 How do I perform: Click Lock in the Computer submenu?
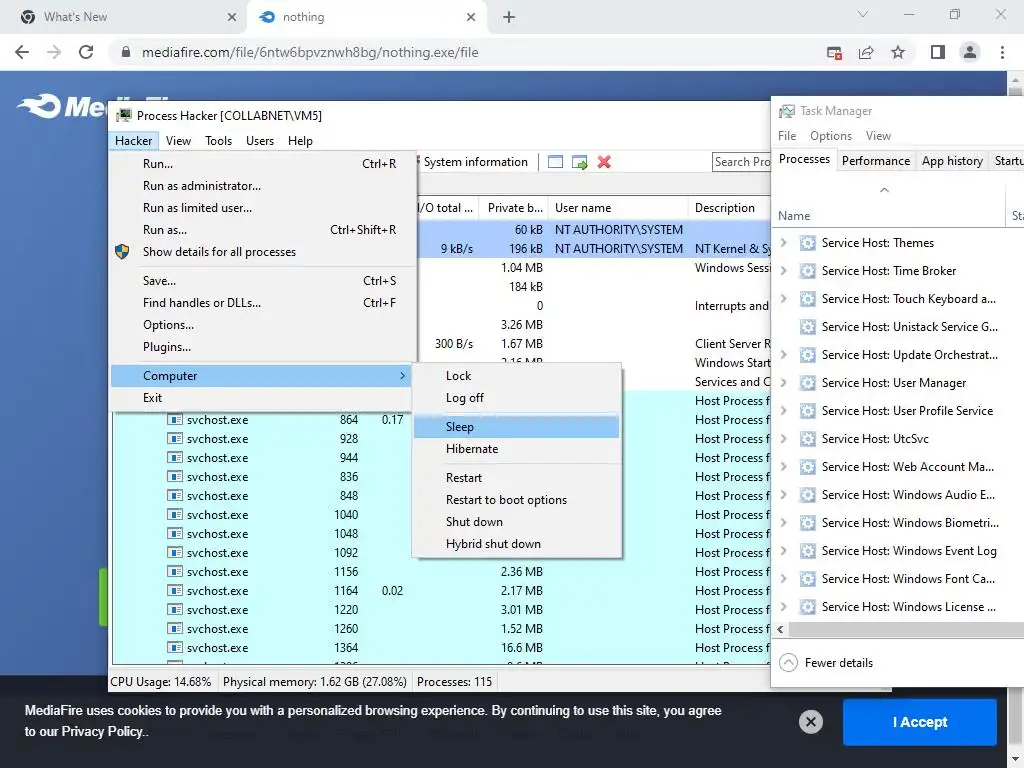517,376
